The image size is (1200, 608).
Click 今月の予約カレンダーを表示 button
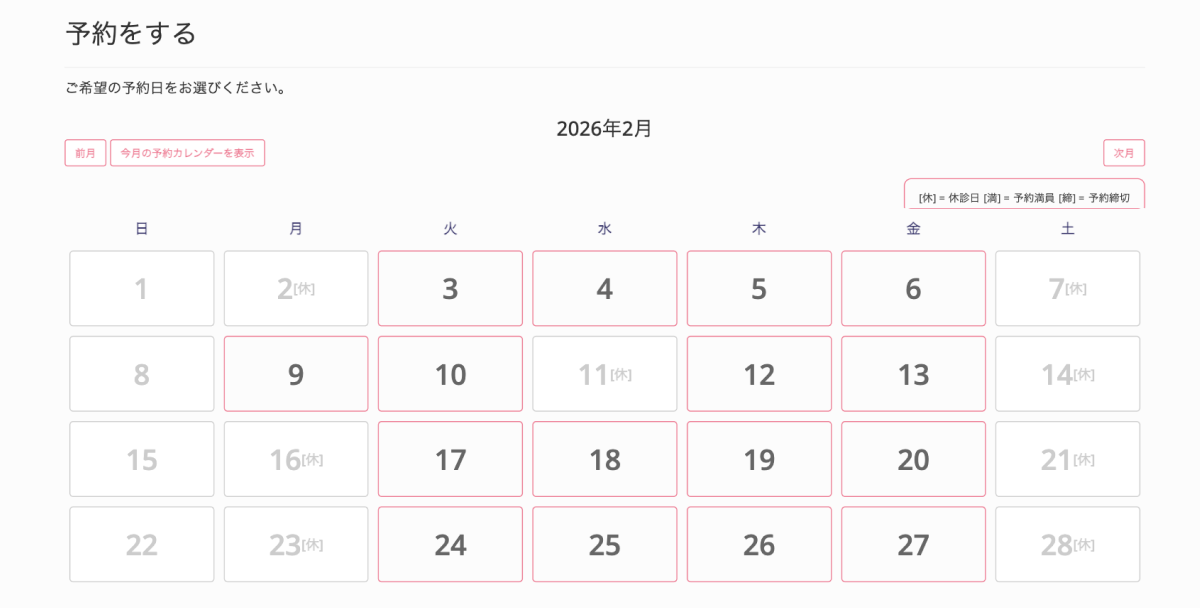(187, 153)
